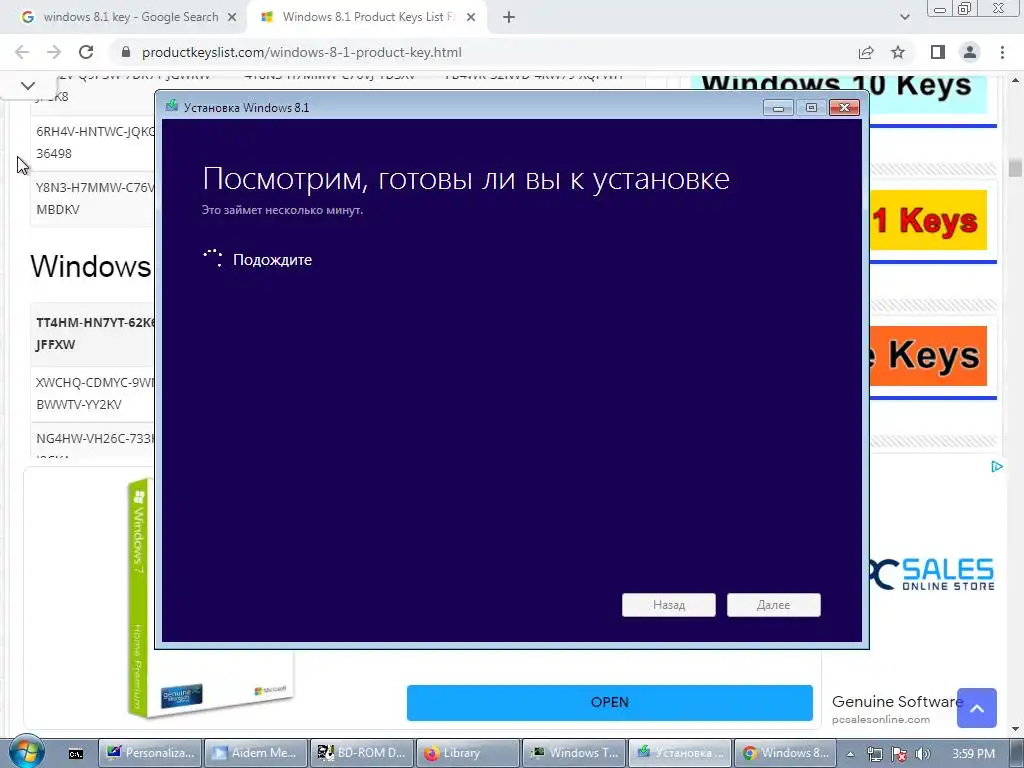Click the Назад button in setup
1024x768 pixels.
click(x=669, y=605)
